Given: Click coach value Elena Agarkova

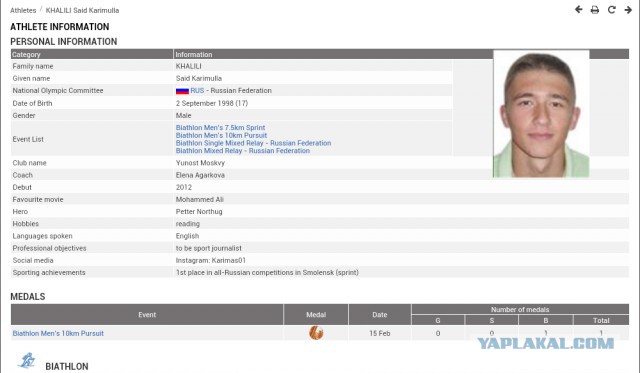Looking at the screenshot, I should (200, 175).
